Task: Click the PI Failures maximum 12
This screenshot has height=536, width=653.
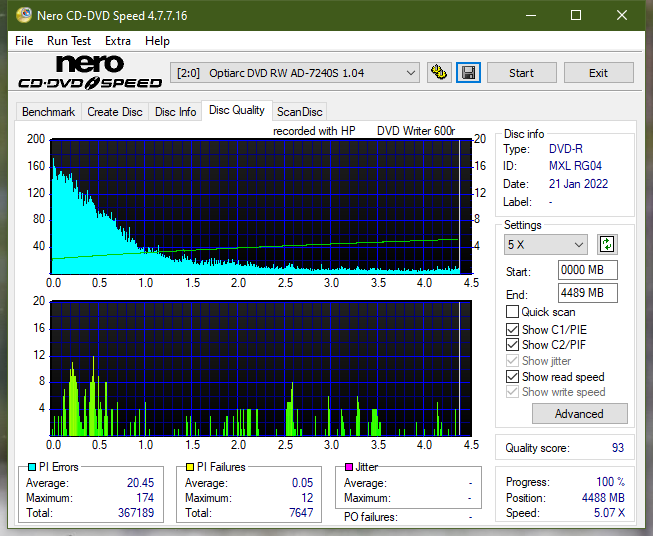Action: [307, 498]
